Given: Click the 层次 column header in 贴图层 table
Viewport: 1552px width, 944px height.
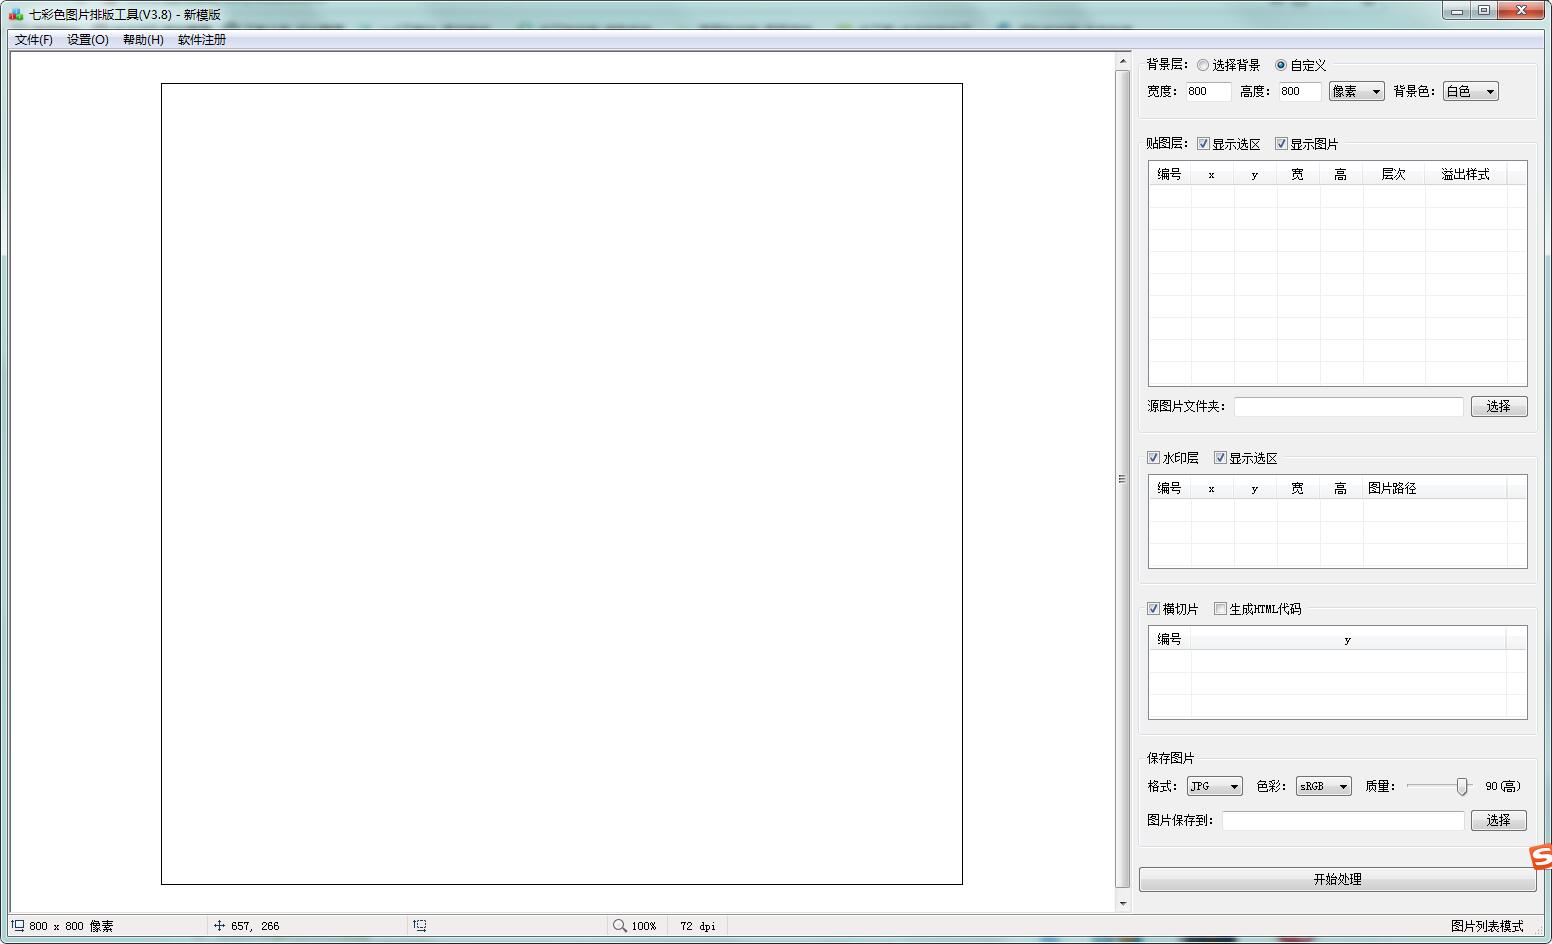Looking at the screenshot, I should (1394, 174).
